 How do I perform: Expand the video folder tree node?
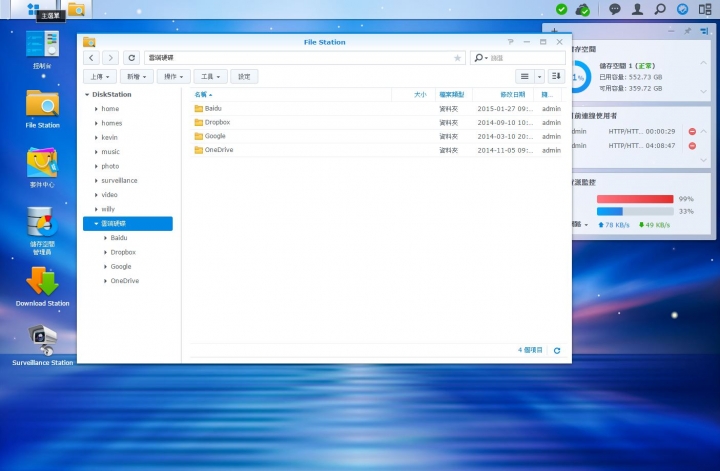point(96,195)
